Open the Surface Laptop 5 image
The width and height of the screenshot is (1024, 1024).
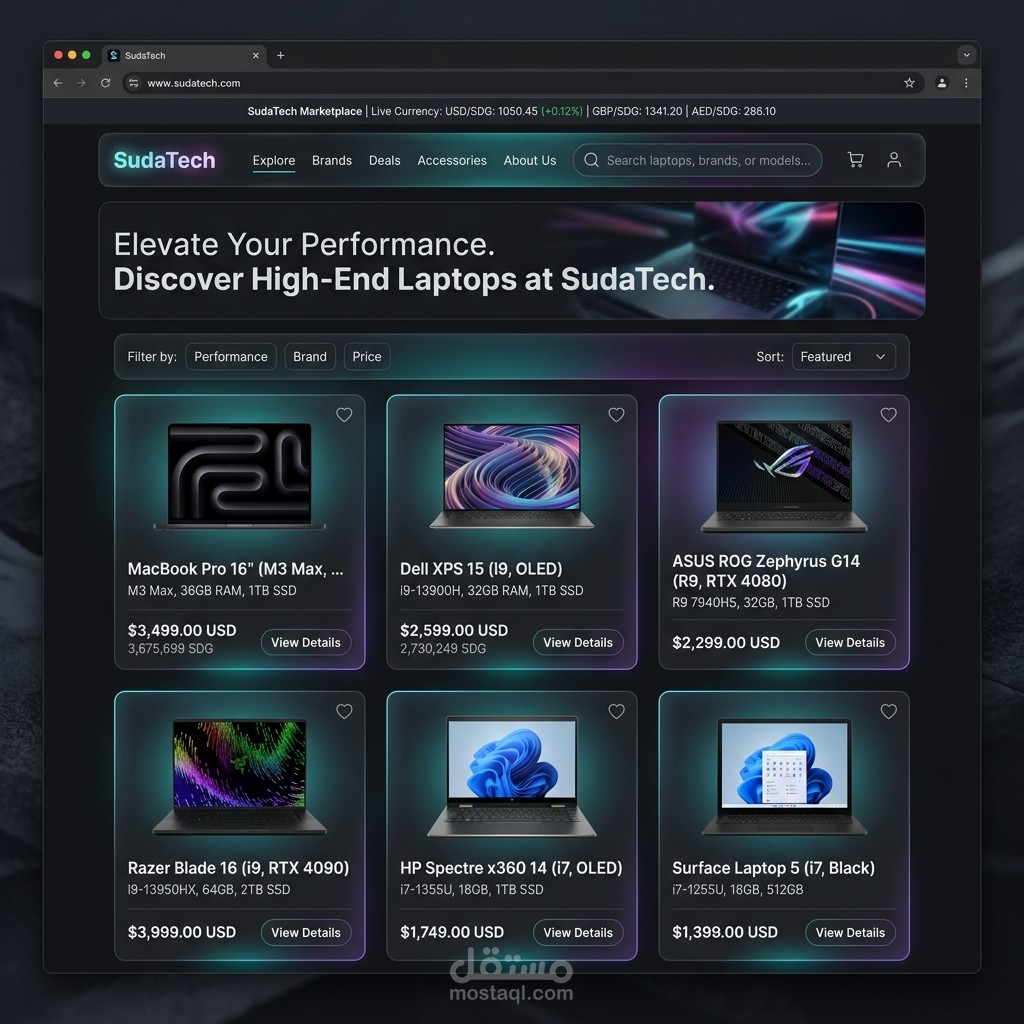pos(784,776)
